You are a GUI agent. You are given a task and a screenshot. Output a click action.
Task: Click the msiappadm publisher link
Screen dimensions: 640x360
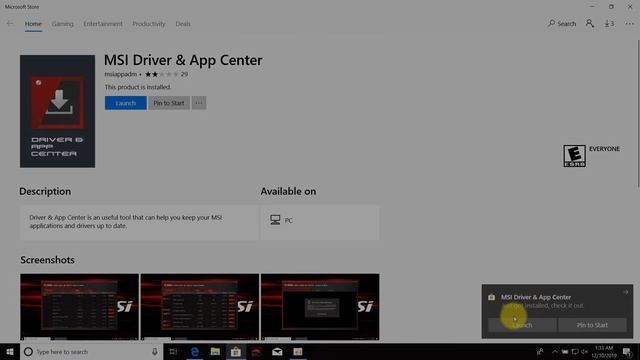point(120,74)
